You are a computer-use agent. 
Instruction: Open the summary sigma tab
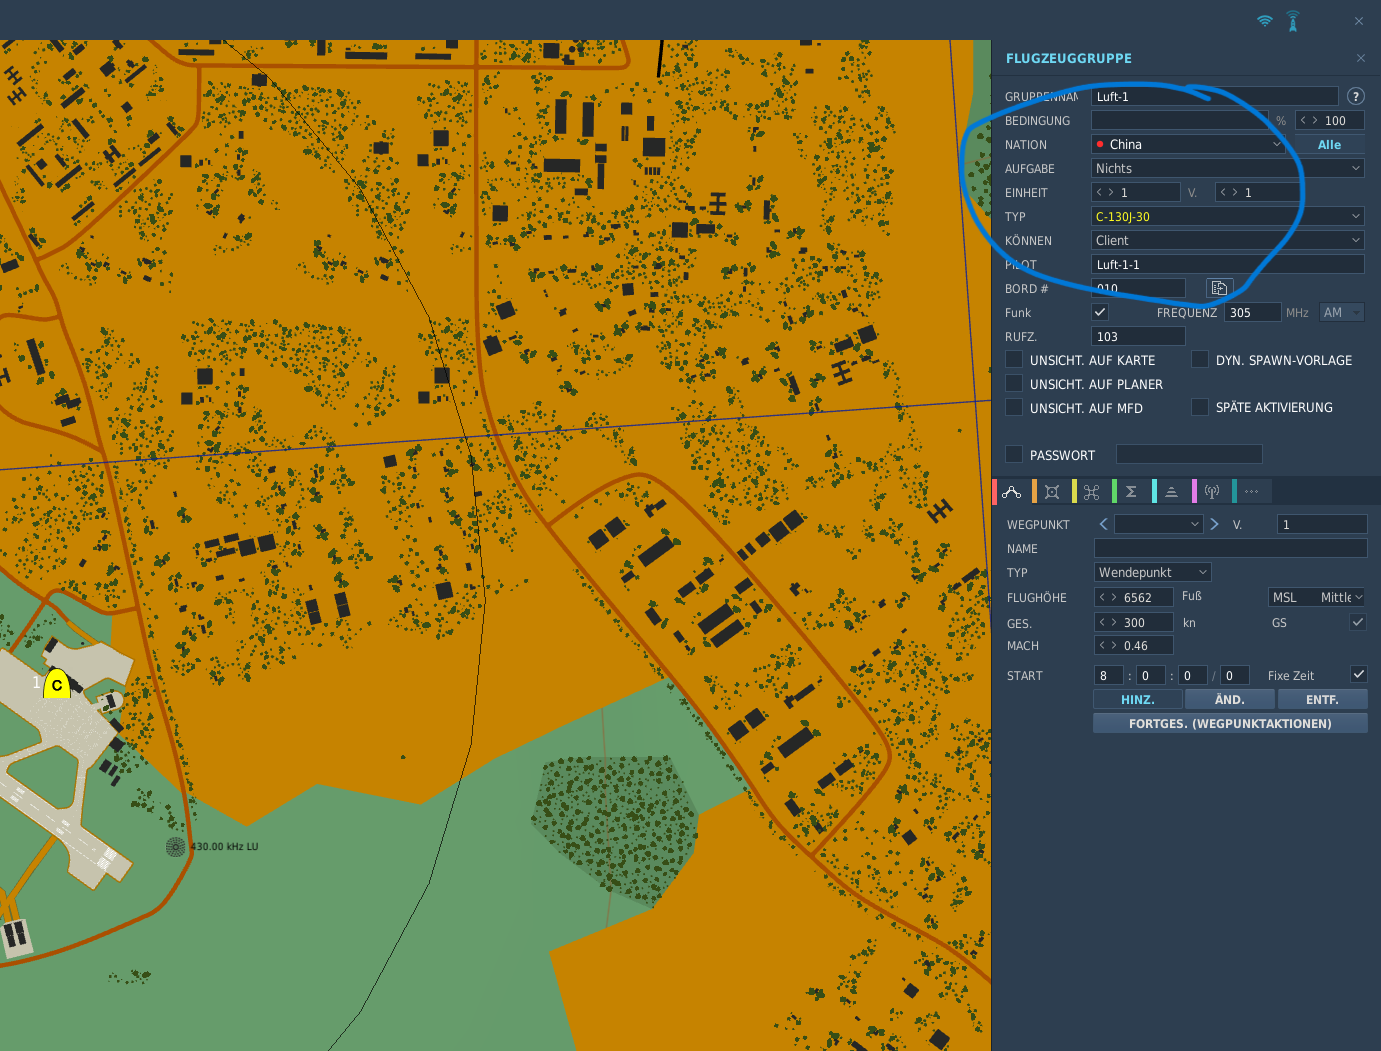(1131, 492)
